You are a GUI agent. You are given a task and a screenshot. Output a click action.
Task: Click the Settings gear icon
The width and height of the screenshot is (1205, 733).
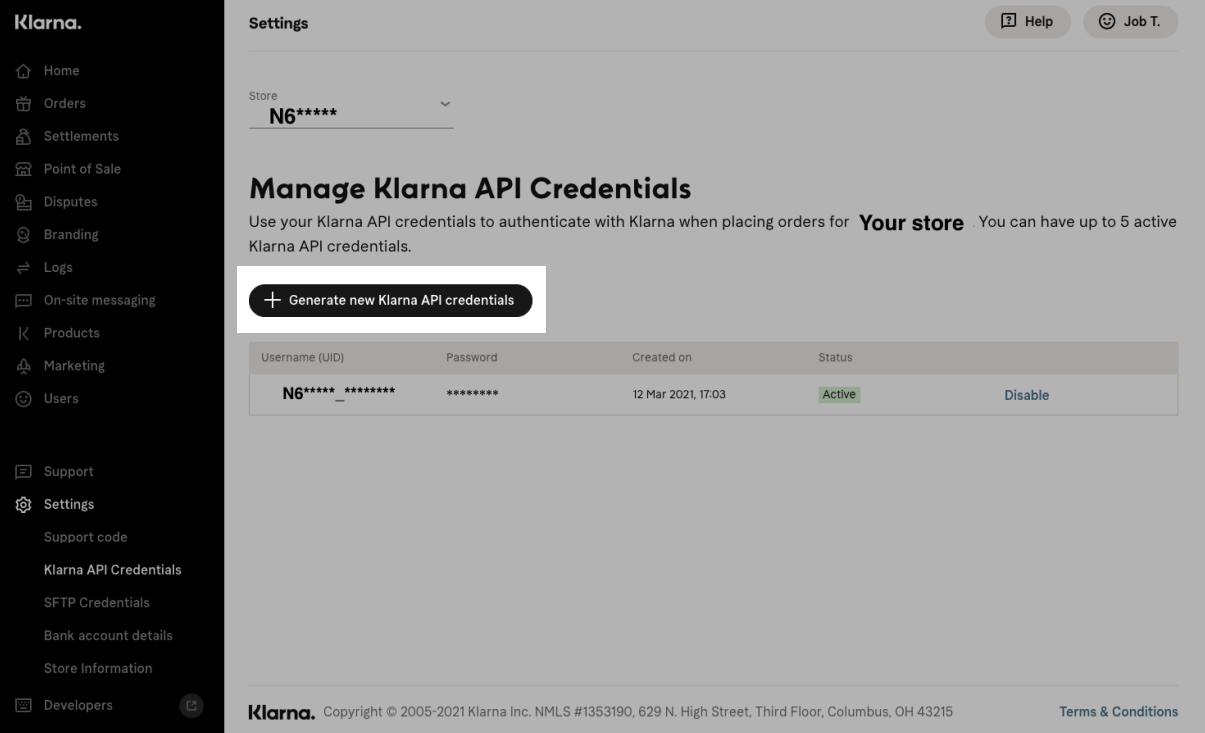23,505
